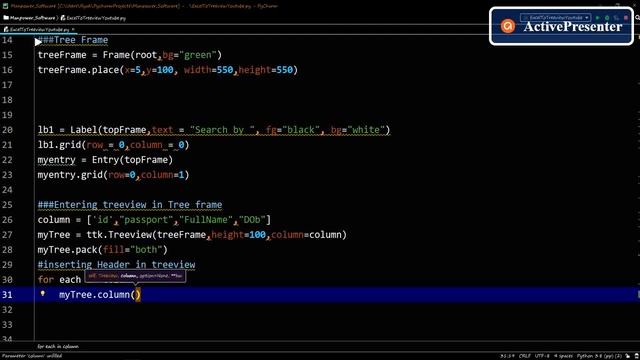Click 'for each in column' breadcrumb
Screen dimensions: 640x360
click(x=58, y=346)
